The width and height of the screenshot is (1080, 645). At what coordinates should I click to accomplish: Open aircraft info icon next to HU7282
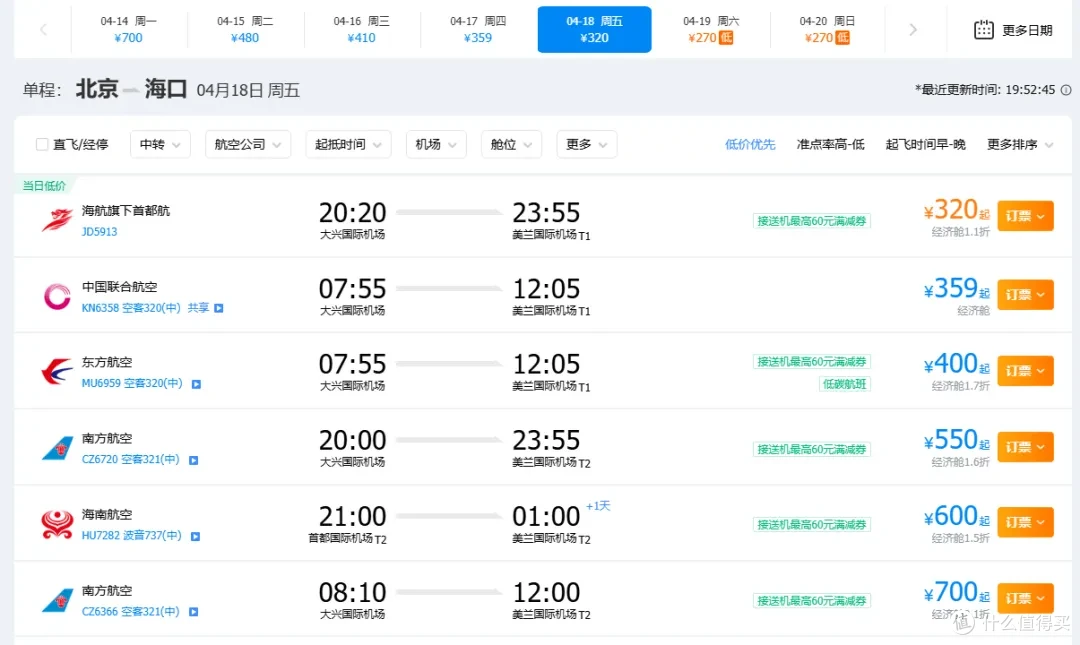(x=196, y=536)
